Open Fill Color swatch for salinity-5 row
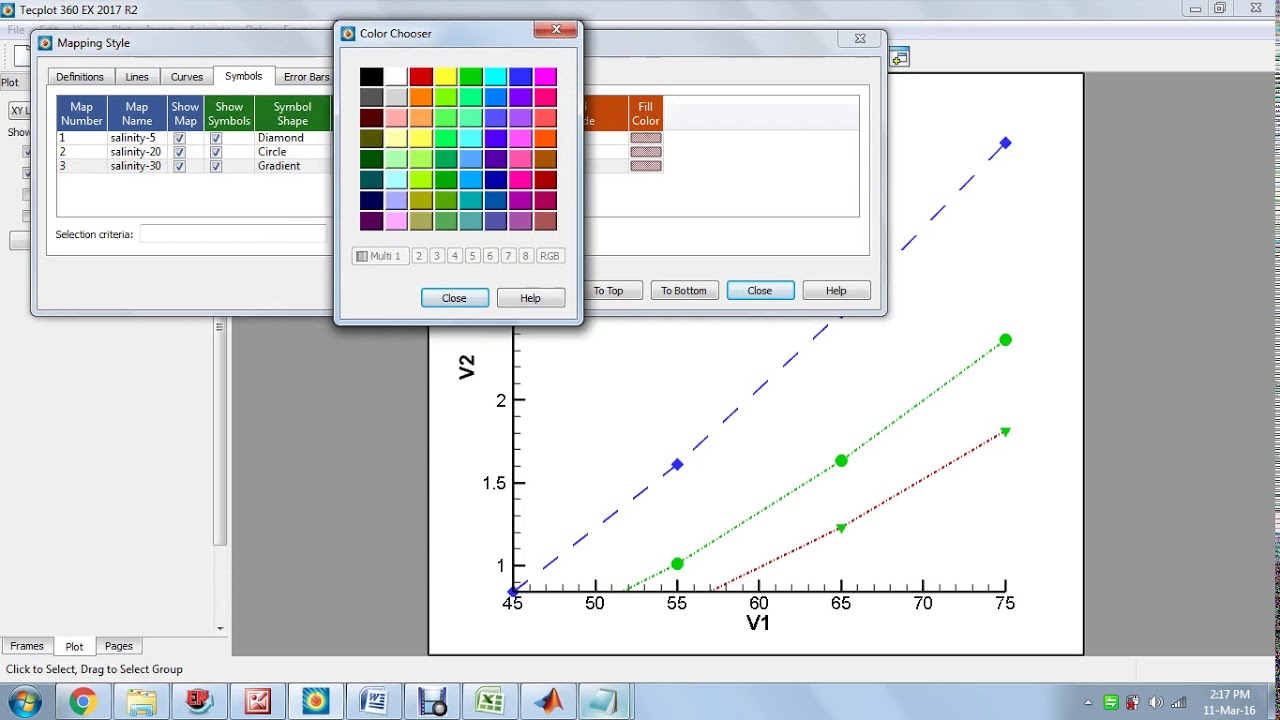The width and height of the screenshot is (1280, 720). click(x=646, y=138)
